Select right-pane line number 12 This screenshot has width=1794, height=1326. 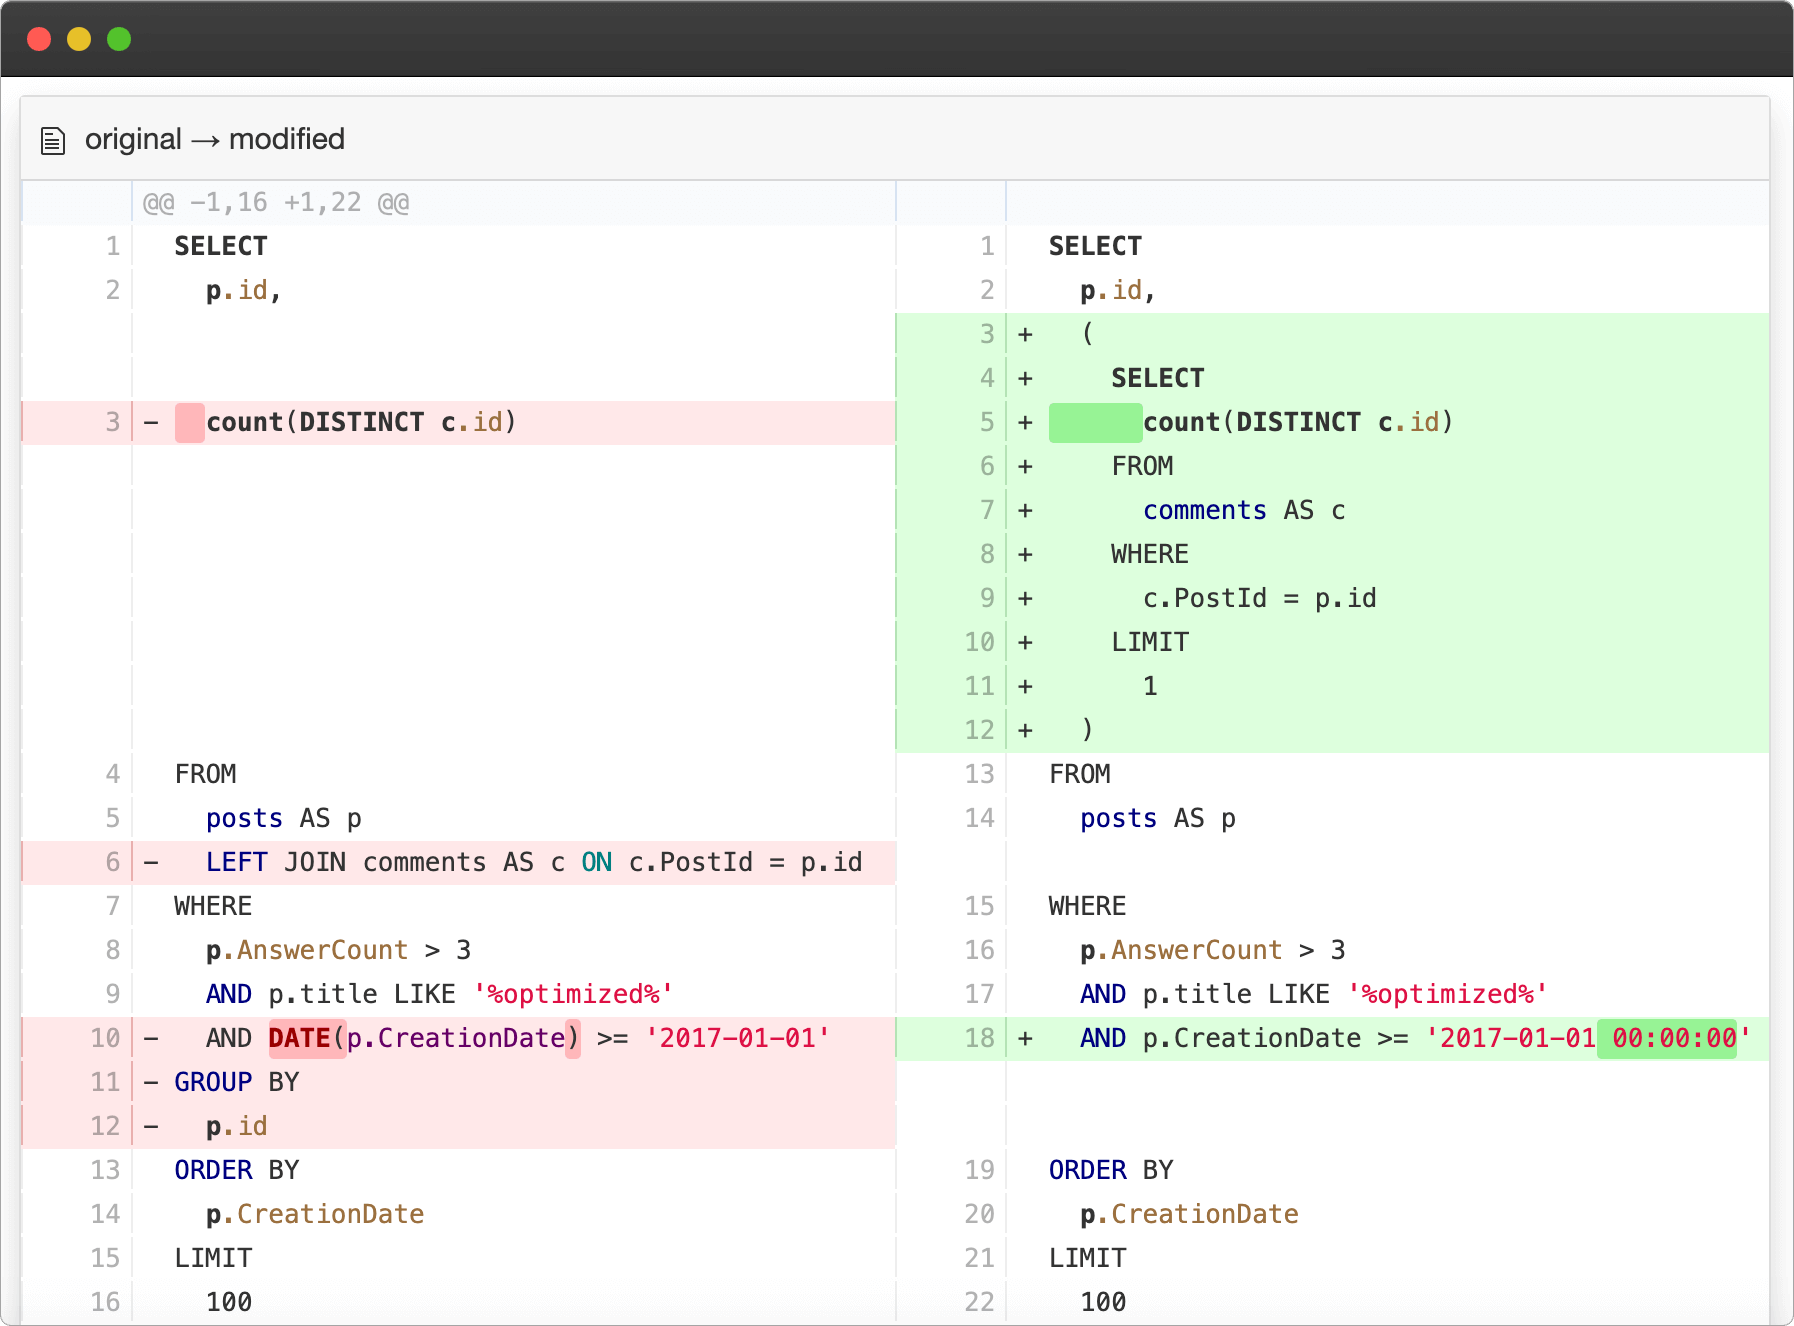point(979,730)
